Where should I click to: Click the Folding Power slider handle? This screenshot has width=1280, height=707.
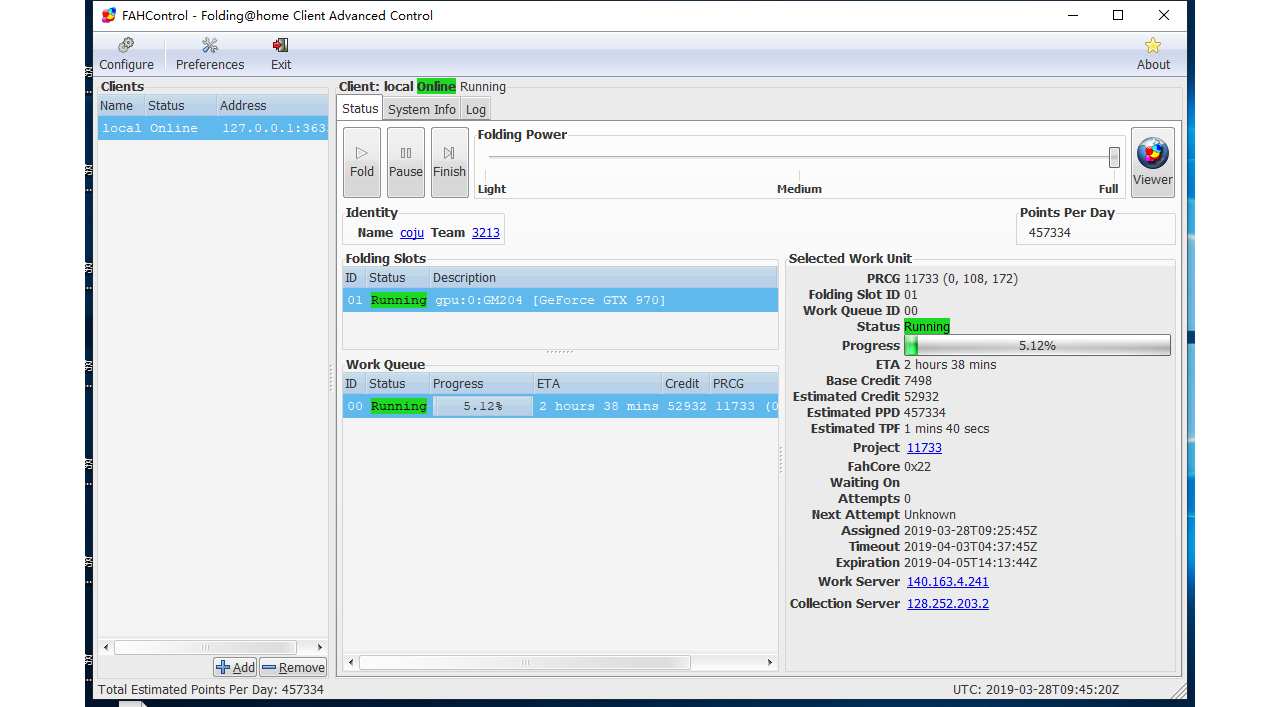coord(1114,157)
